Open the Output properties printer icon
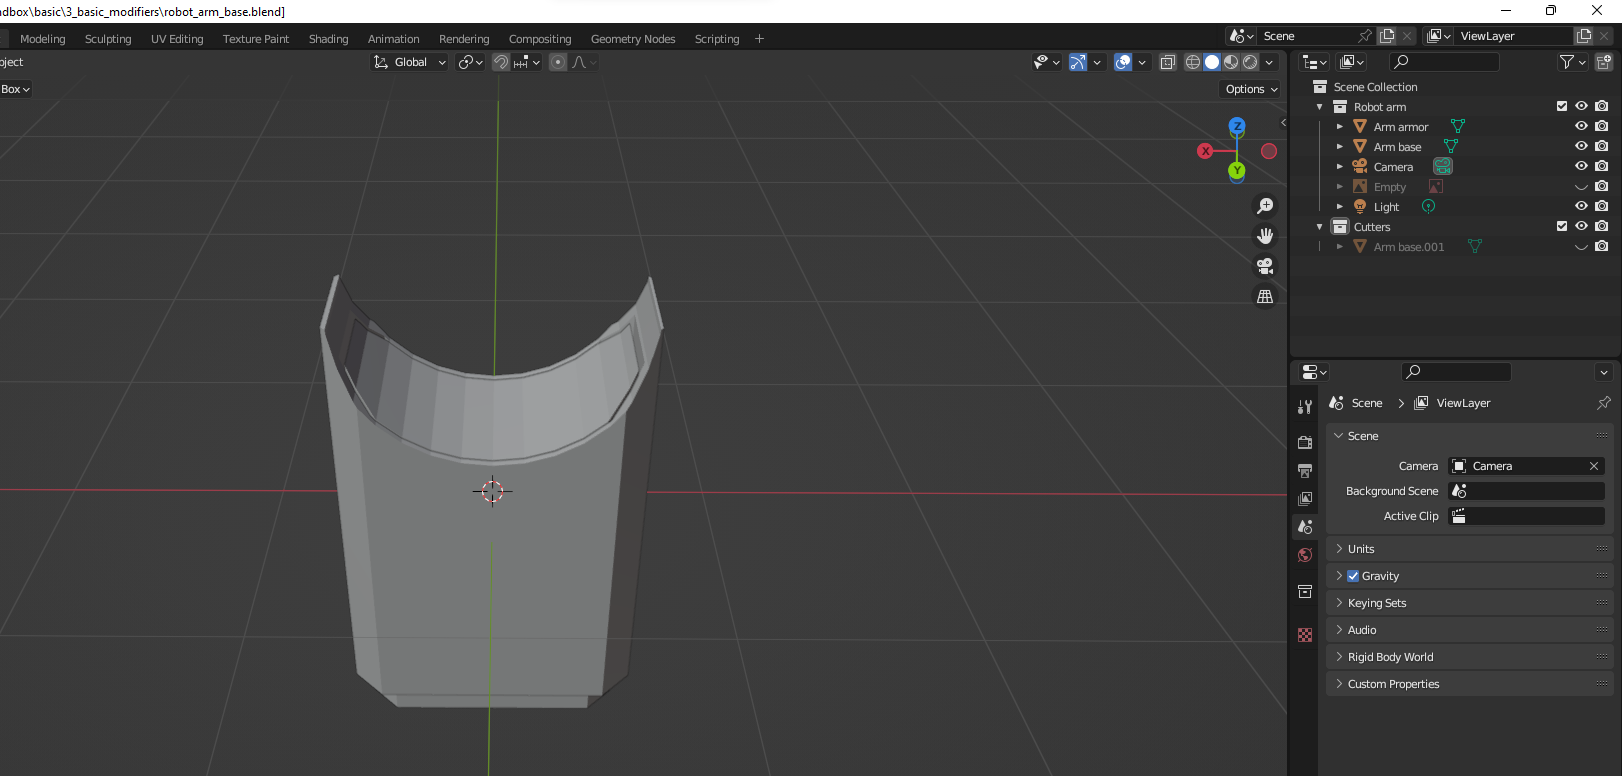This screenshot has width=1622, height=776. click(x=1305, y=470)
